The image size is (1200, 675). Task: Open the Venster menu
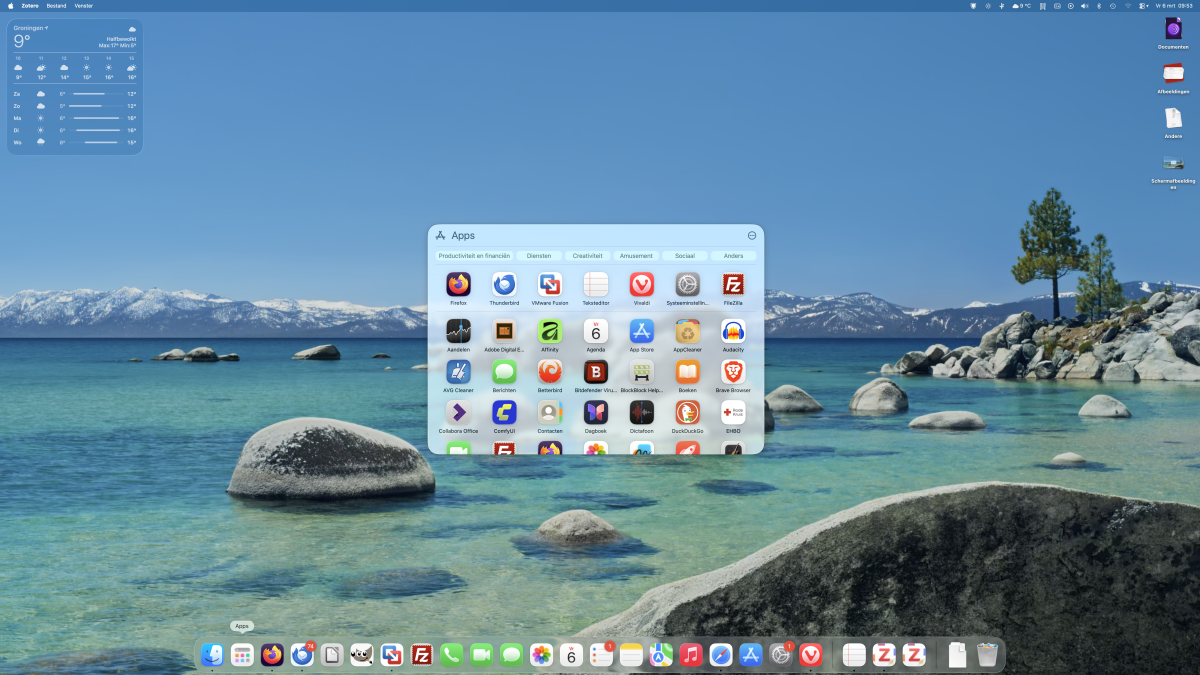(x=84, y=5)
